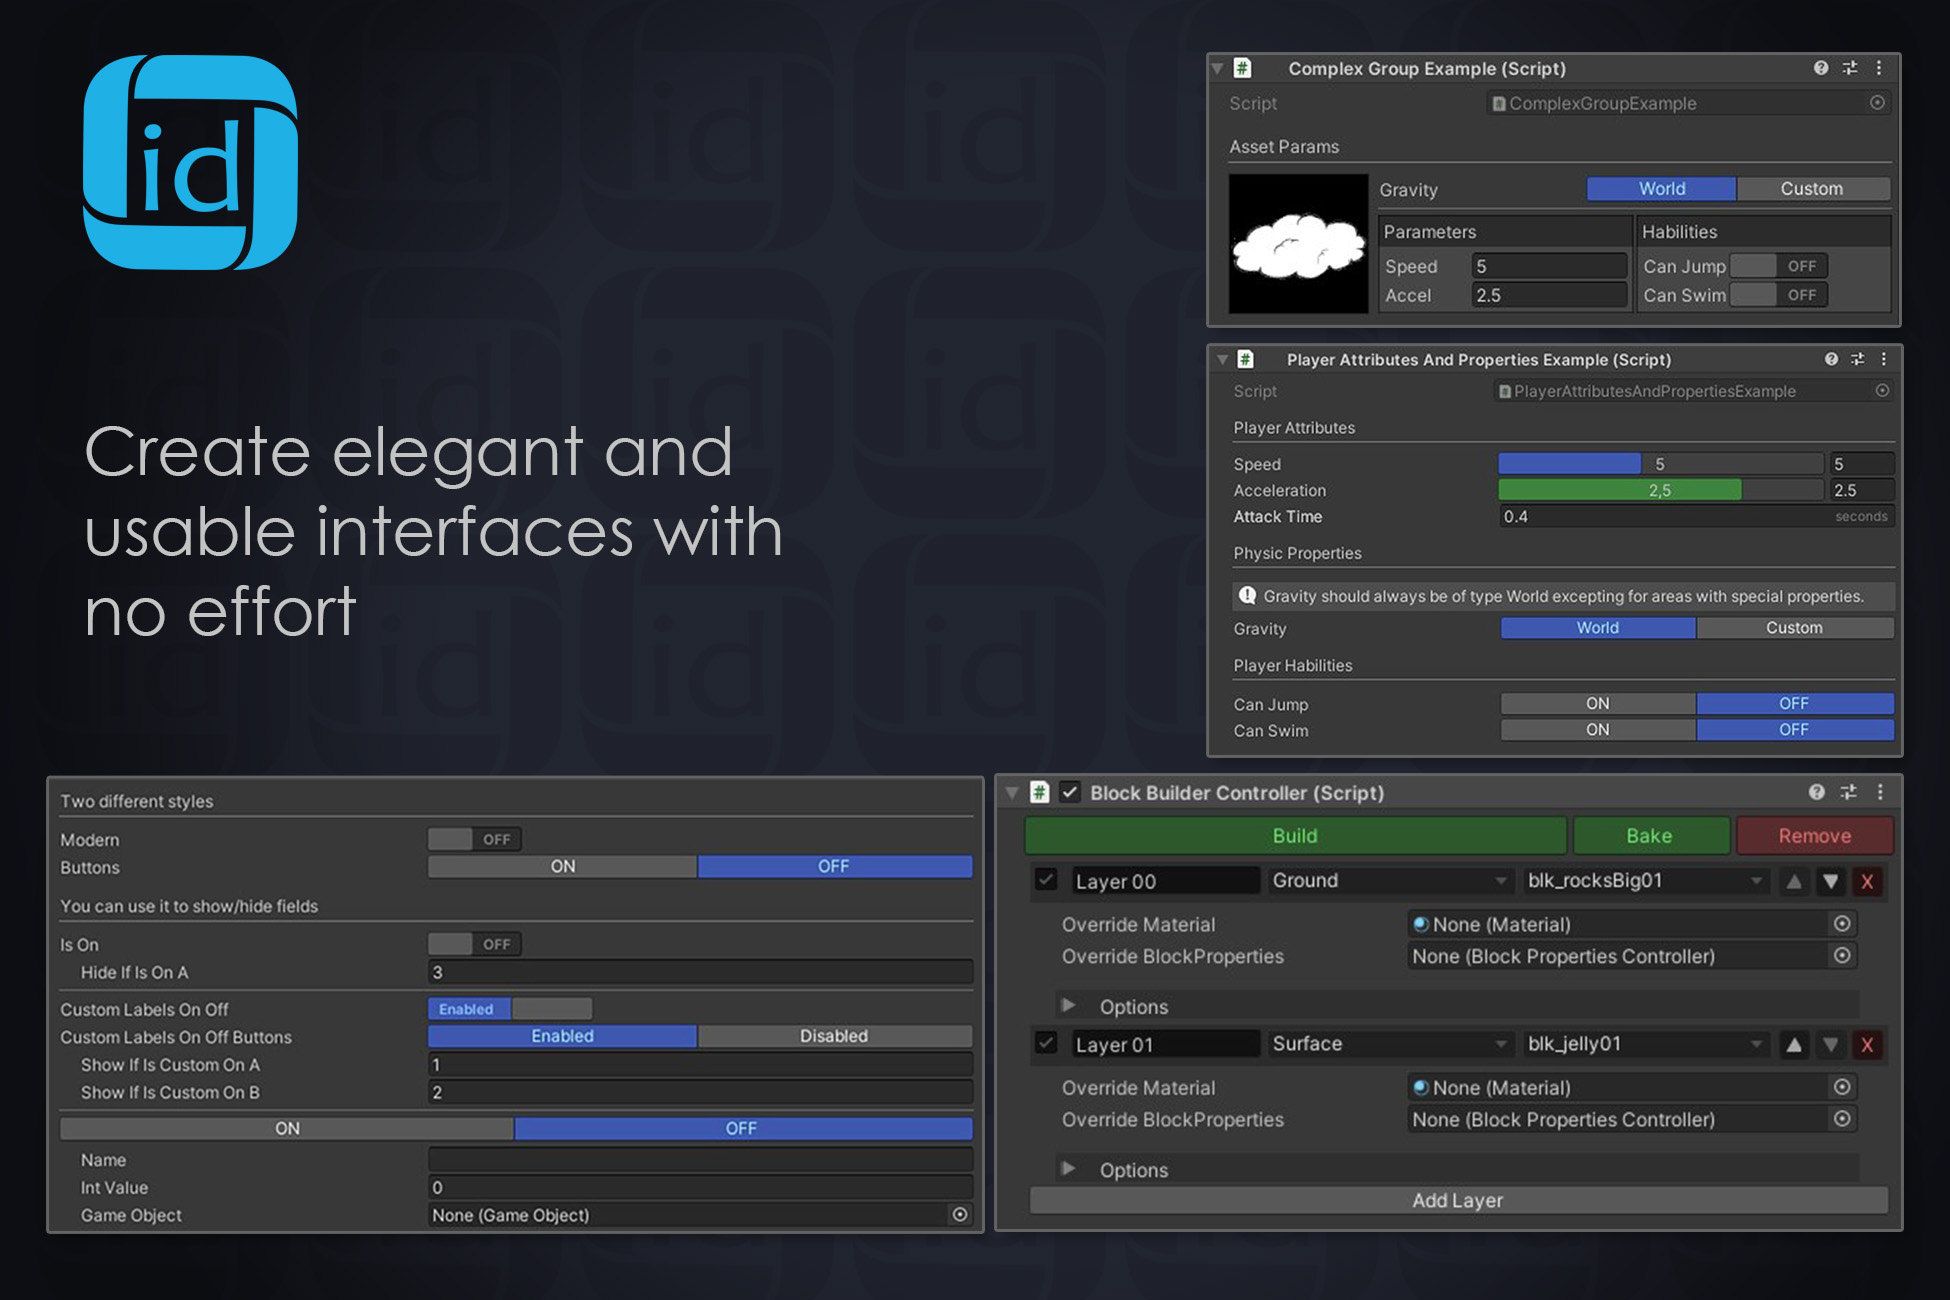Click the cloud texture thumbnail in Asset Params
The width and height of the screenshot is (1950, 1300).
click(x=1298, y=243)
